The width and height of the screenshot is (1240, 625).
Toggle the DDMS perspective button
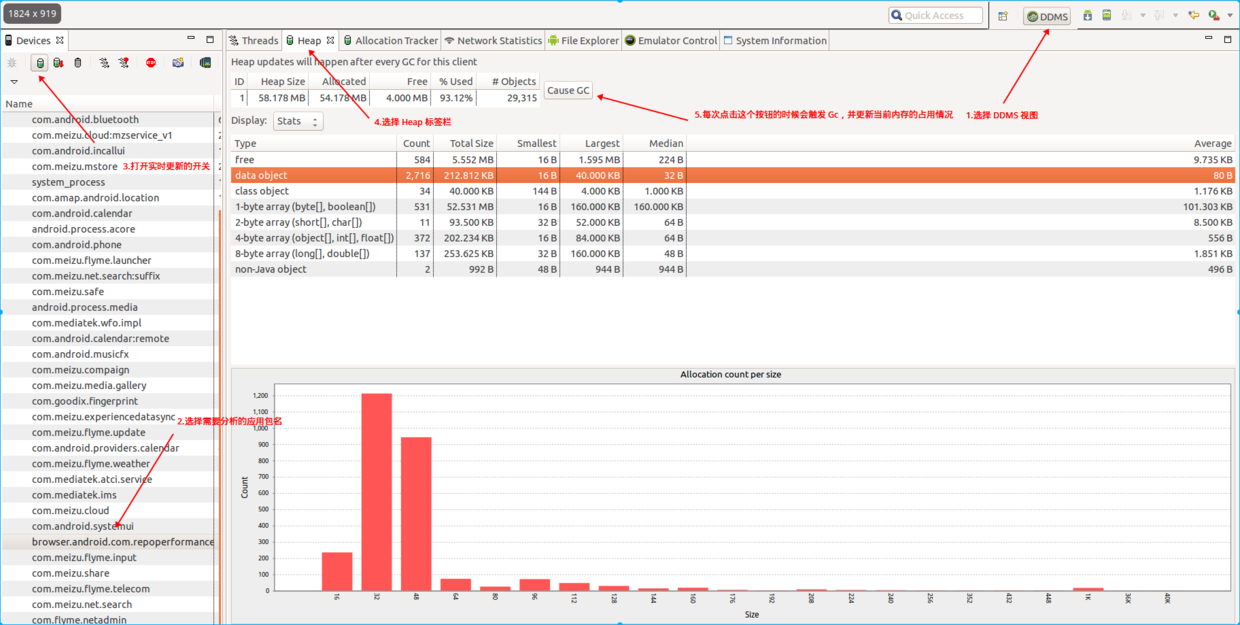tap(1047, 16)
